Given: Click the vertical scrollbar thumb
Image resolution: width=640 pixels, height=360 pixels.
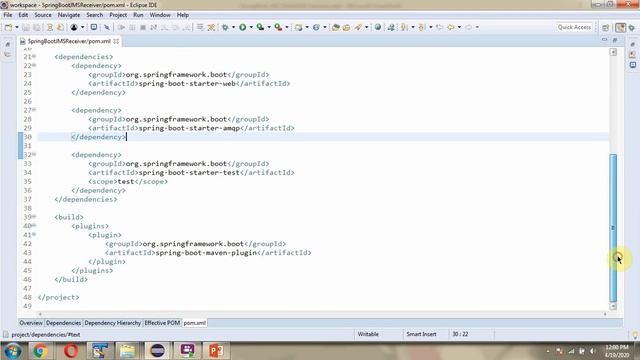Looking at the screenshot, I should click(x=613, y=228).
